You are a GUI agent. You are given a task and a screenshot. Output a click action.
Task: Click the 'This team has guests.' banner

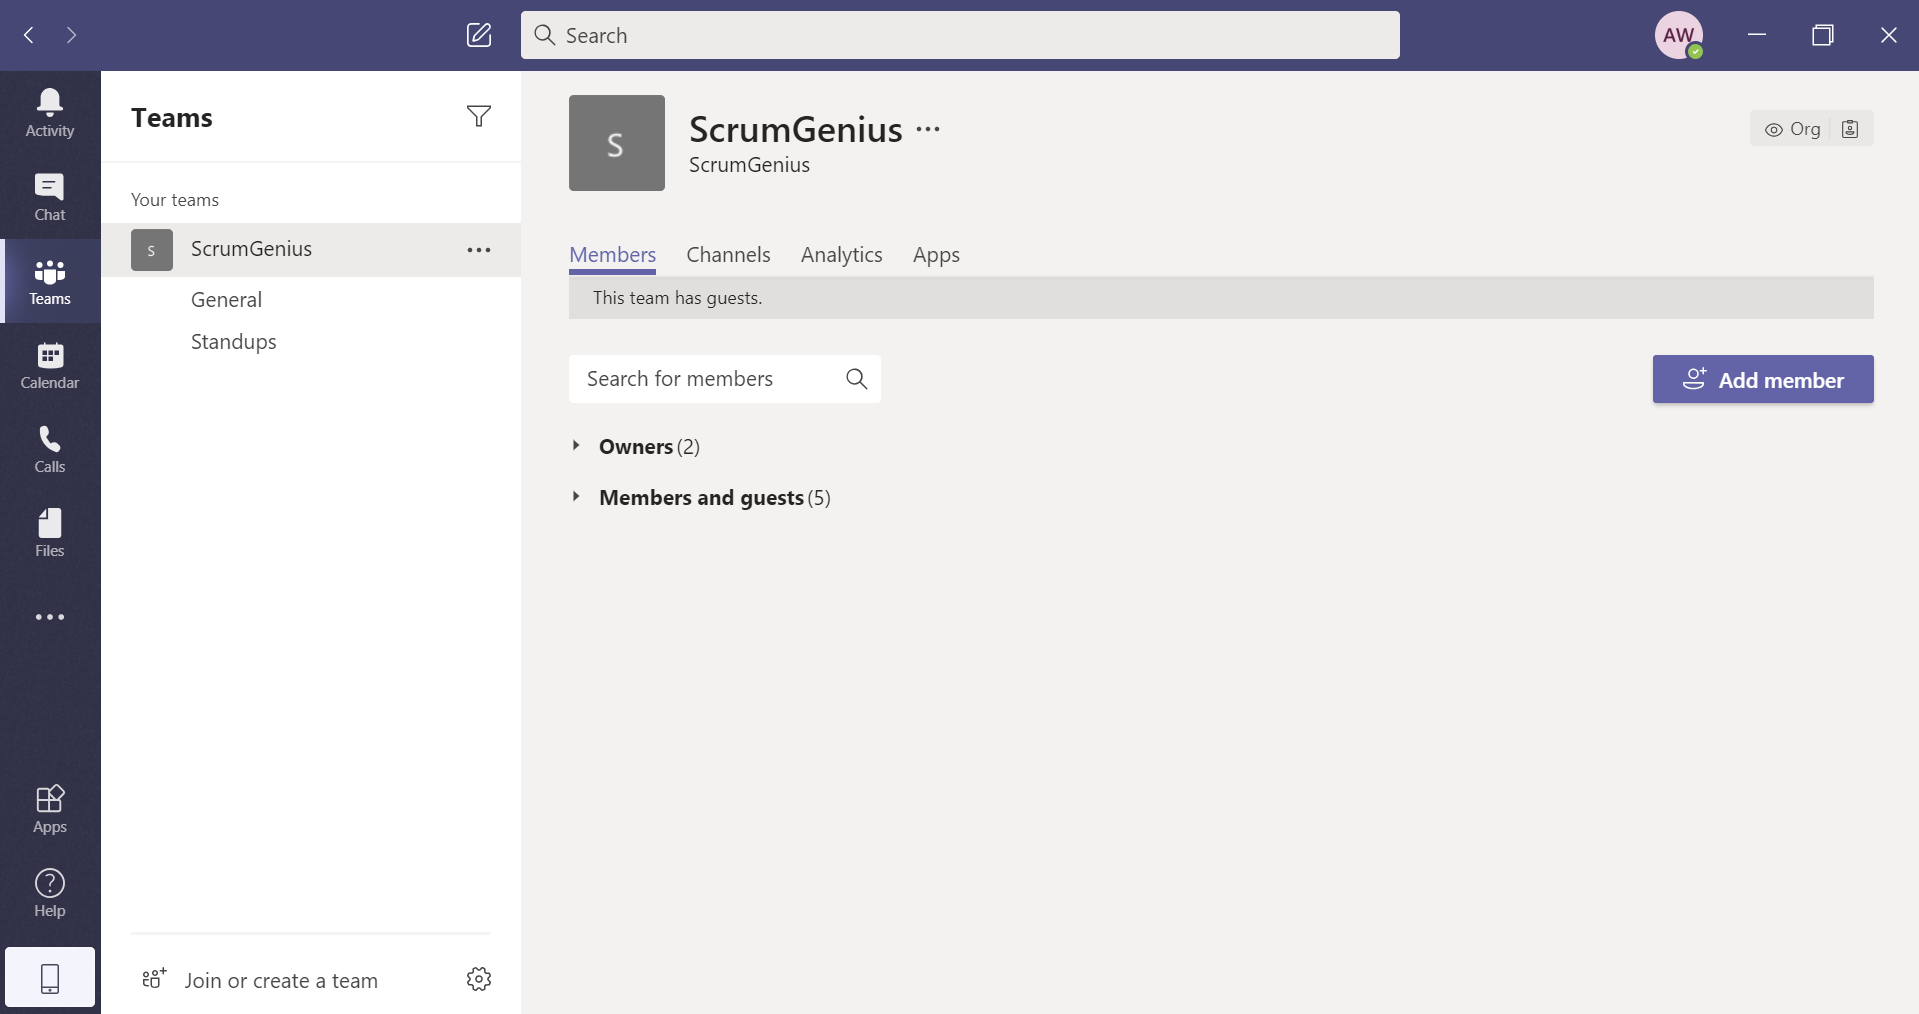[x=1221, y=298]
